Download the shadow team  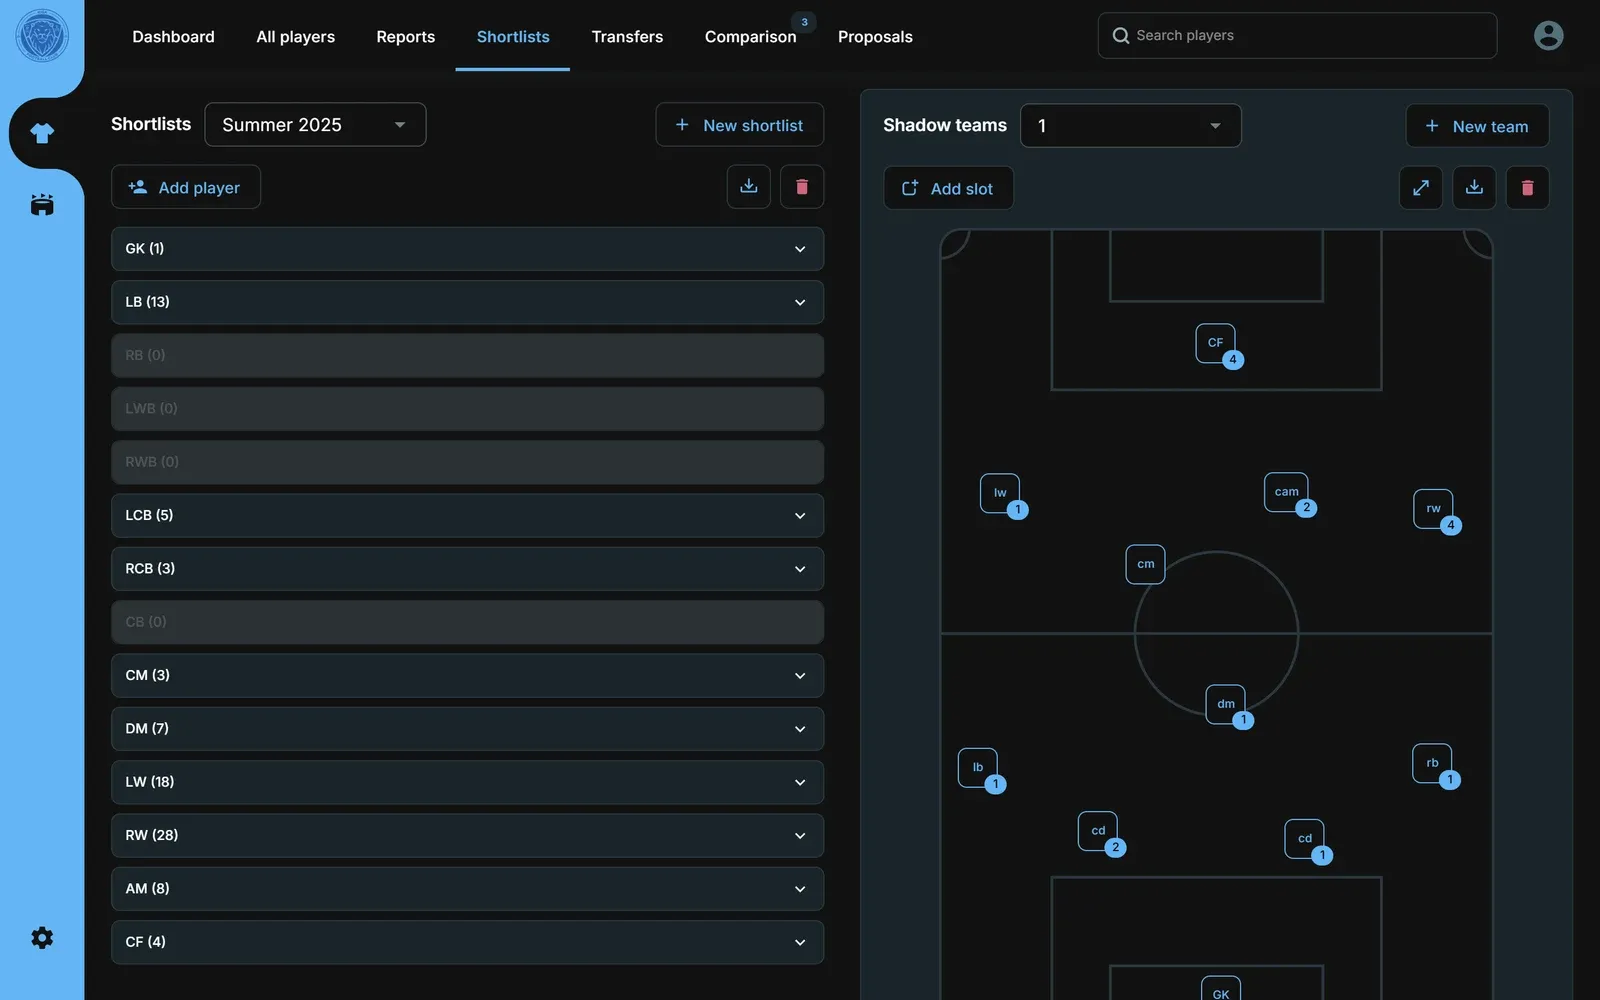point(1474,188)
